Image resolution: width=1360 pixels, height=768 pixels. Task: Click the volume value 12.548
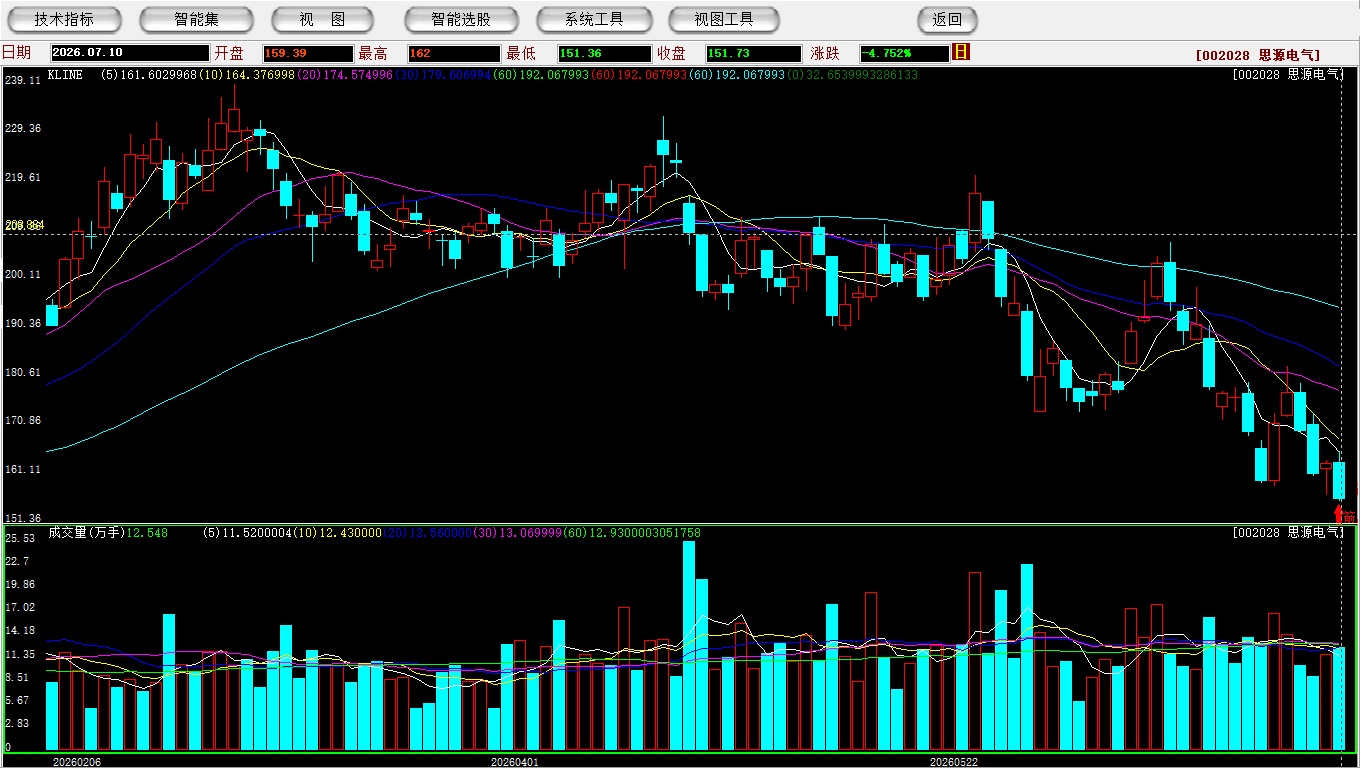coord(147,533)
